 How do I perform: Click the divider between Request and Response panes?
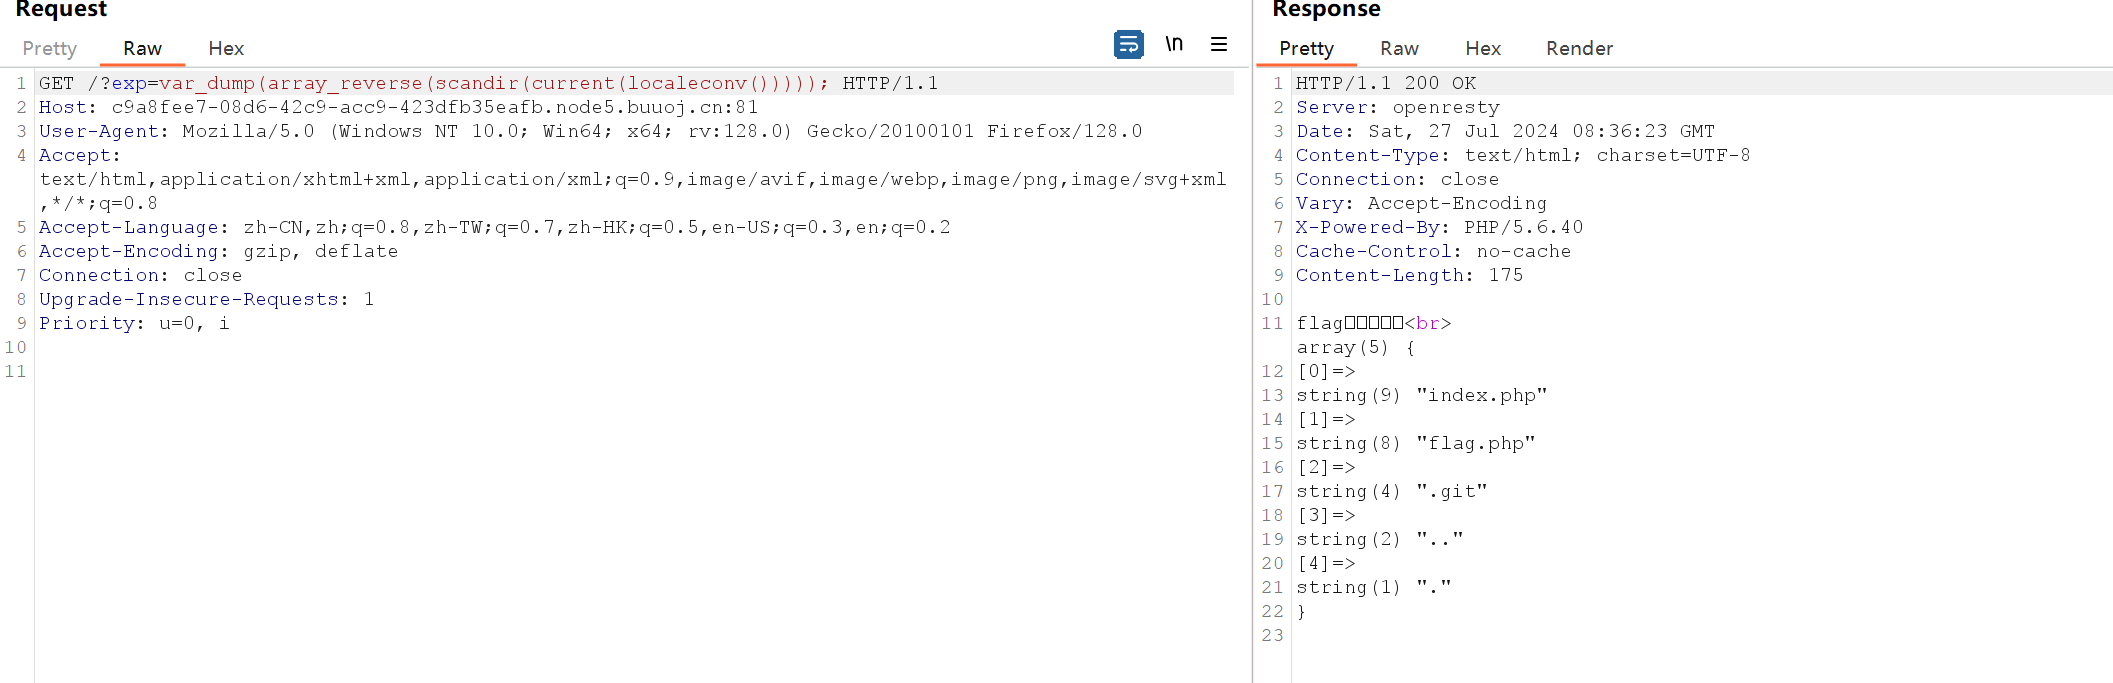1252,340
